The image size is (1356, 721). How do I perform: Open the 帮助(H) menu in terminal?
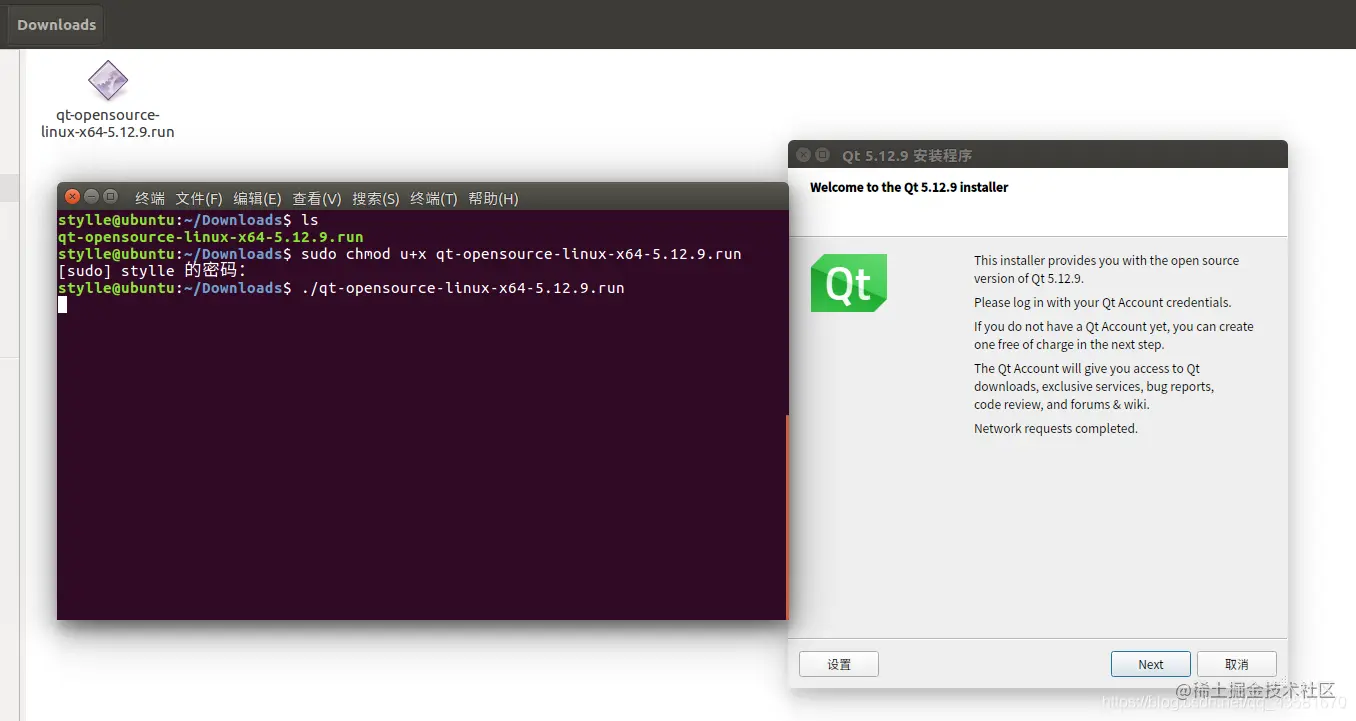coord(493,198)
